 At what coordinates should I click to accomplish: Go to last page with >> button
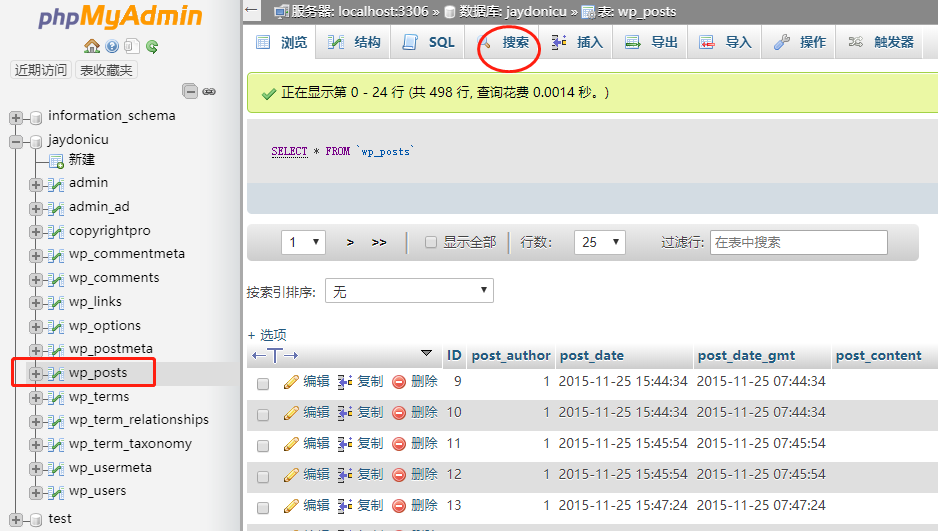coord(379,242)
